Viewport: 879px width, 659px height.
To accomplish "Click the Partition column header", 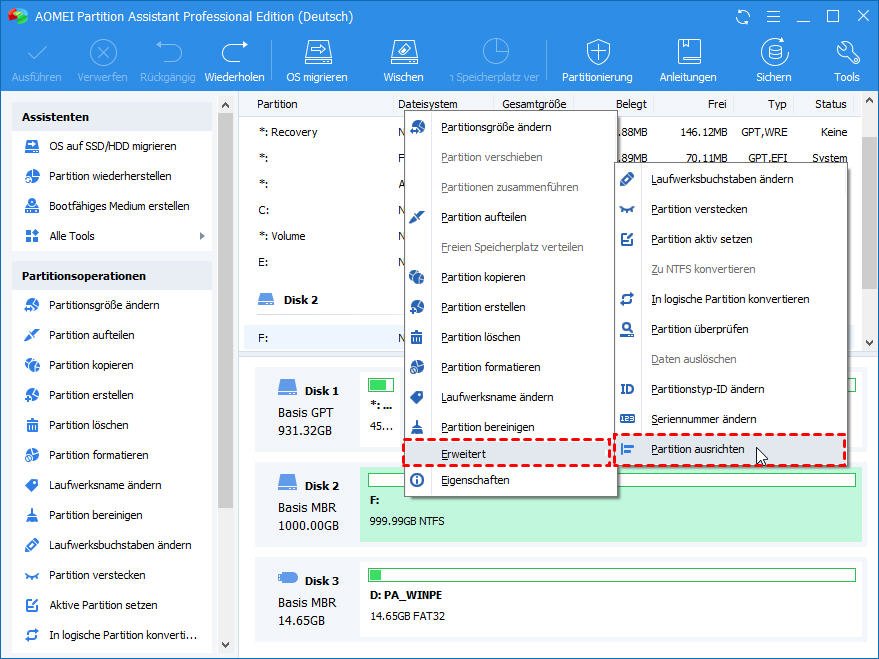I will (x=277, y=104).
